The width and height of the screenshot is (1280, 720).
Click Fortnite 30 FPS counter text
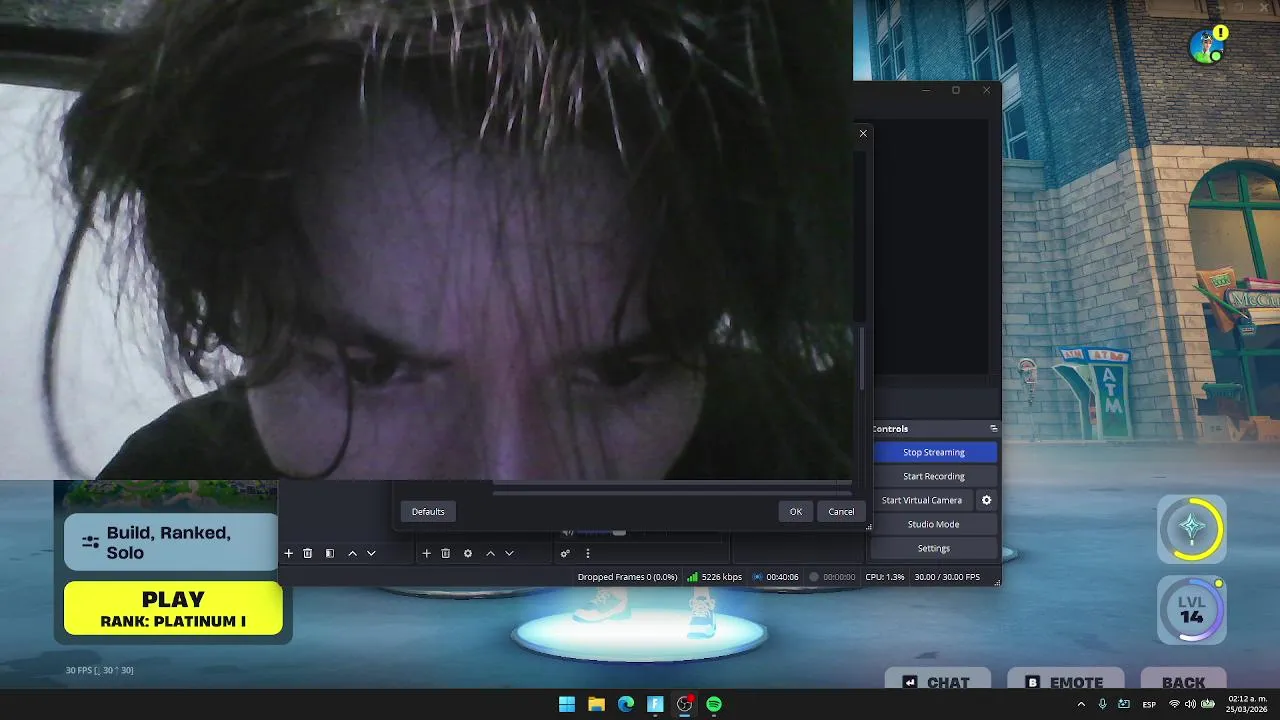99,670
